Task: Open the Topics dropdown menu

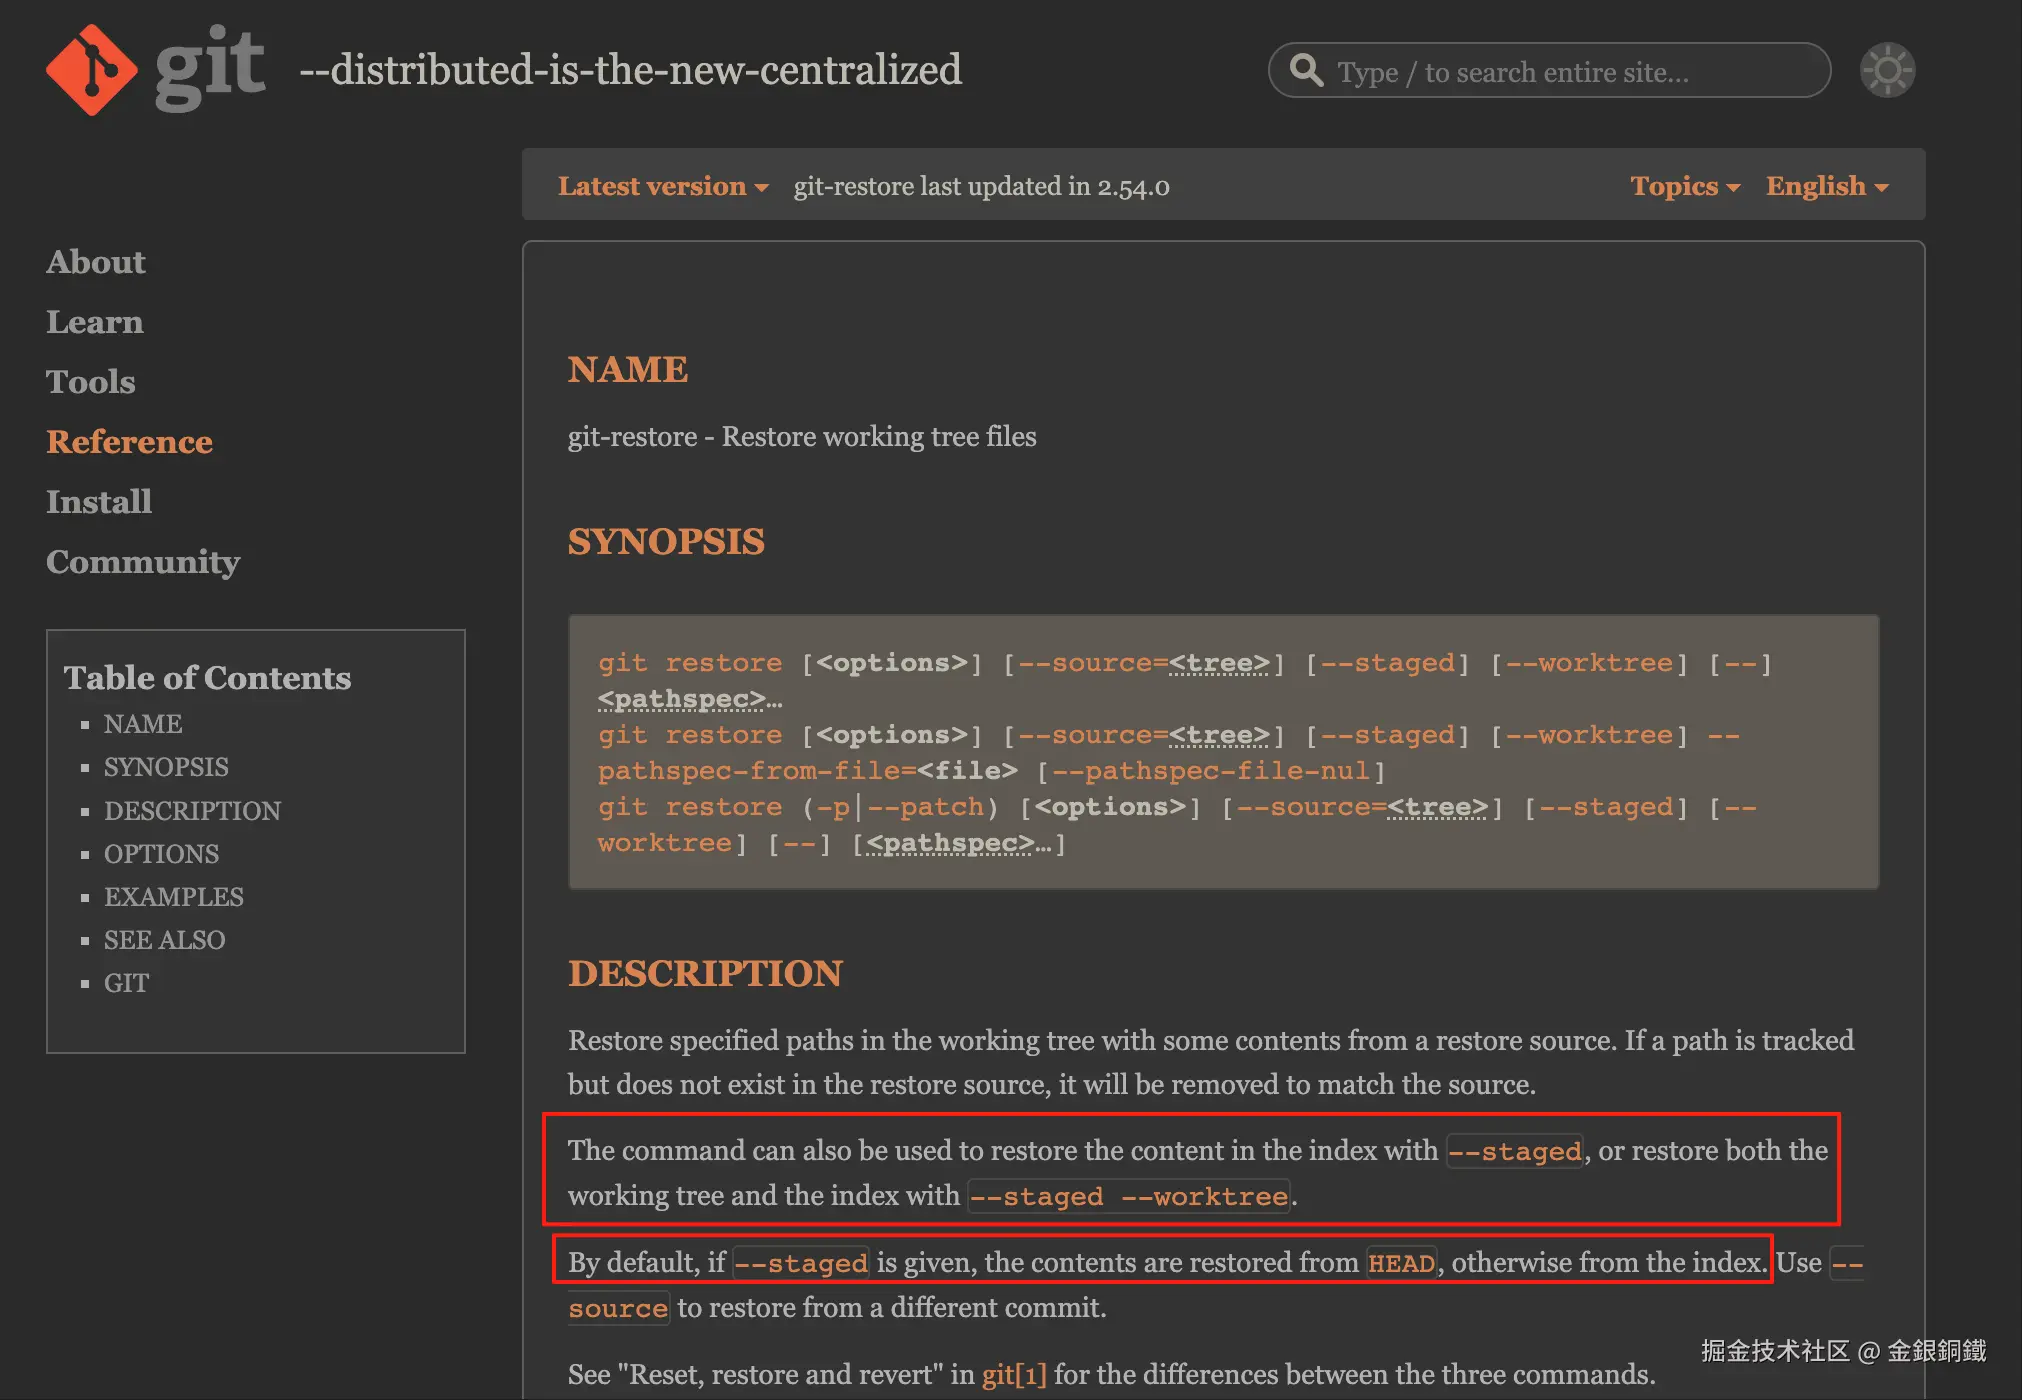Action: 1685,186
